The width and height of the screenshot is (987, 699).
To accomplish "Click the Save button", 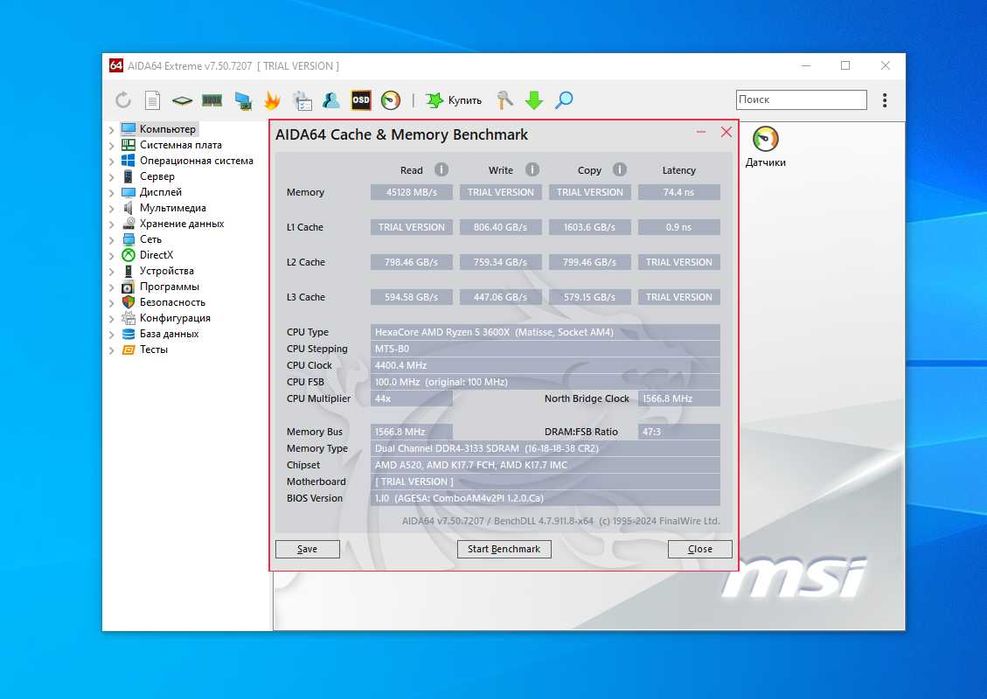I will pos(307,549).
